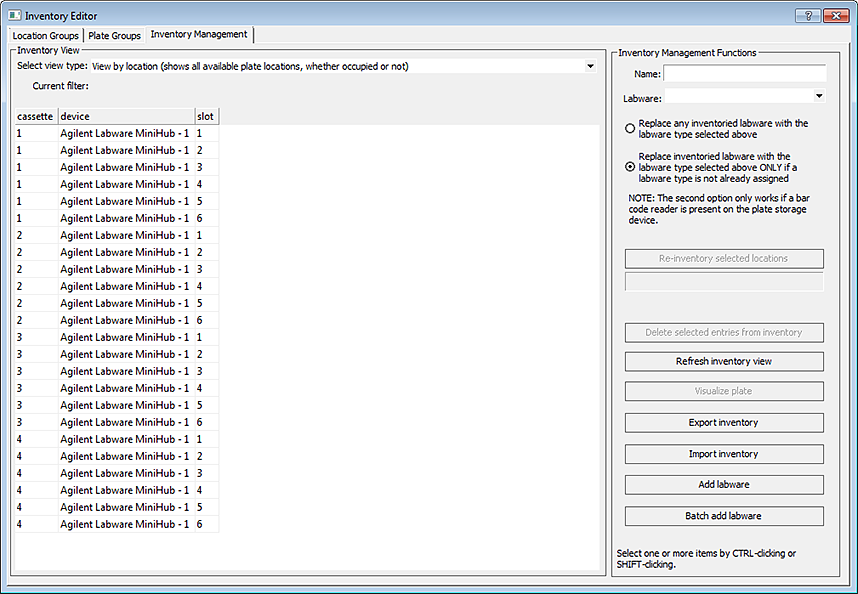The height and width of the screenshot is (594, 858).
Task: Click inside the Name text field
Action: (745, 74)
